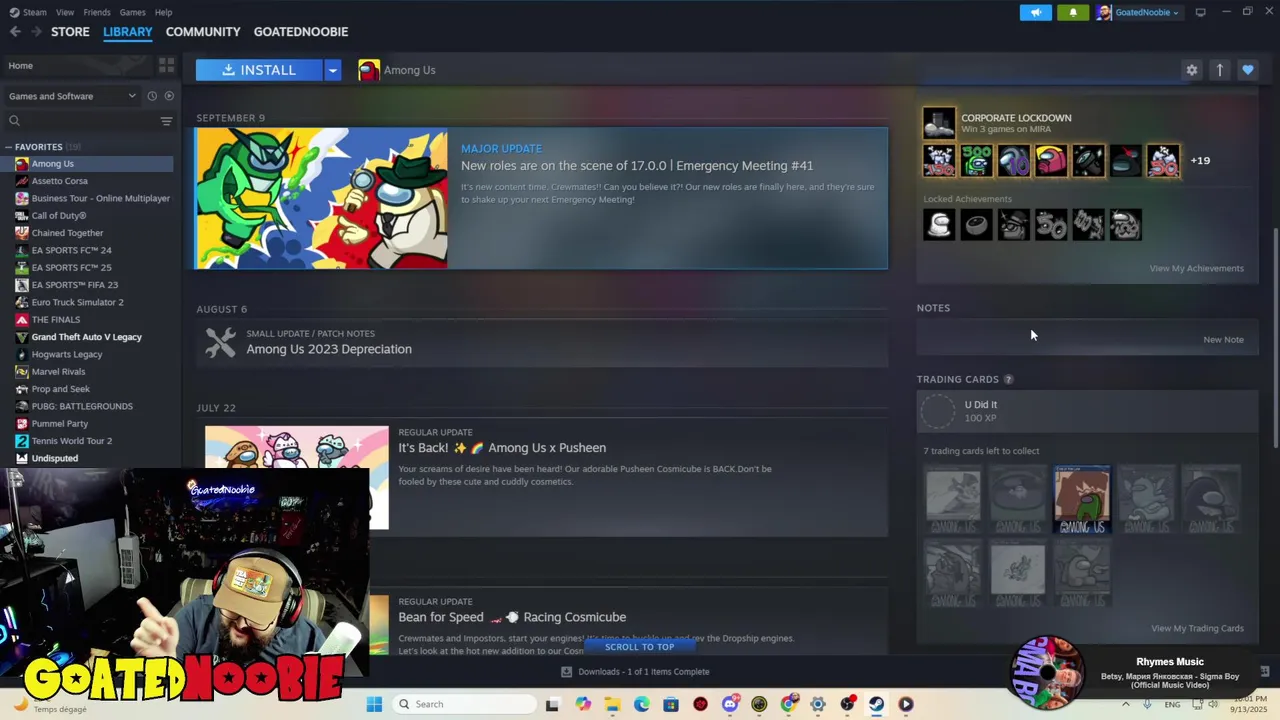Click the Steam taskbar icon

[876, 704]
